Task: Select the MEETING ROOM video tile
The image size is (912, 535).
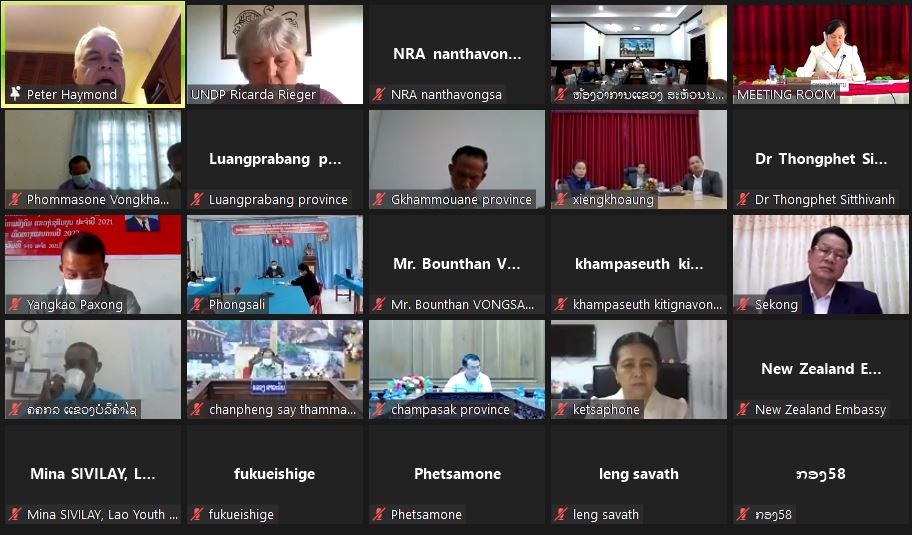Action: [821, 55]
